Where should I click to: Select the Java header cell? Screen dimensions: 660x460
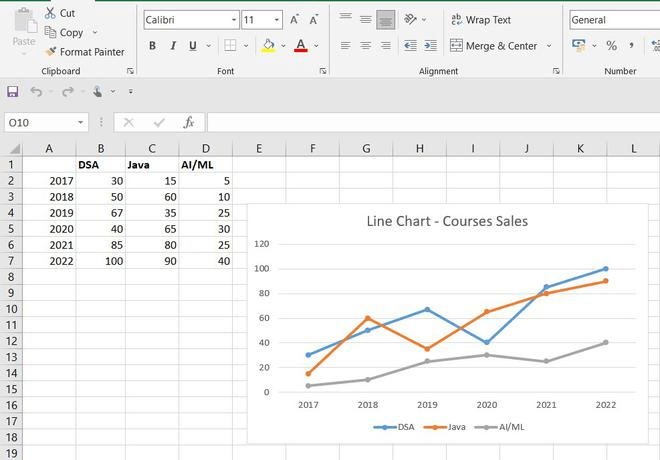click(152, 165)
